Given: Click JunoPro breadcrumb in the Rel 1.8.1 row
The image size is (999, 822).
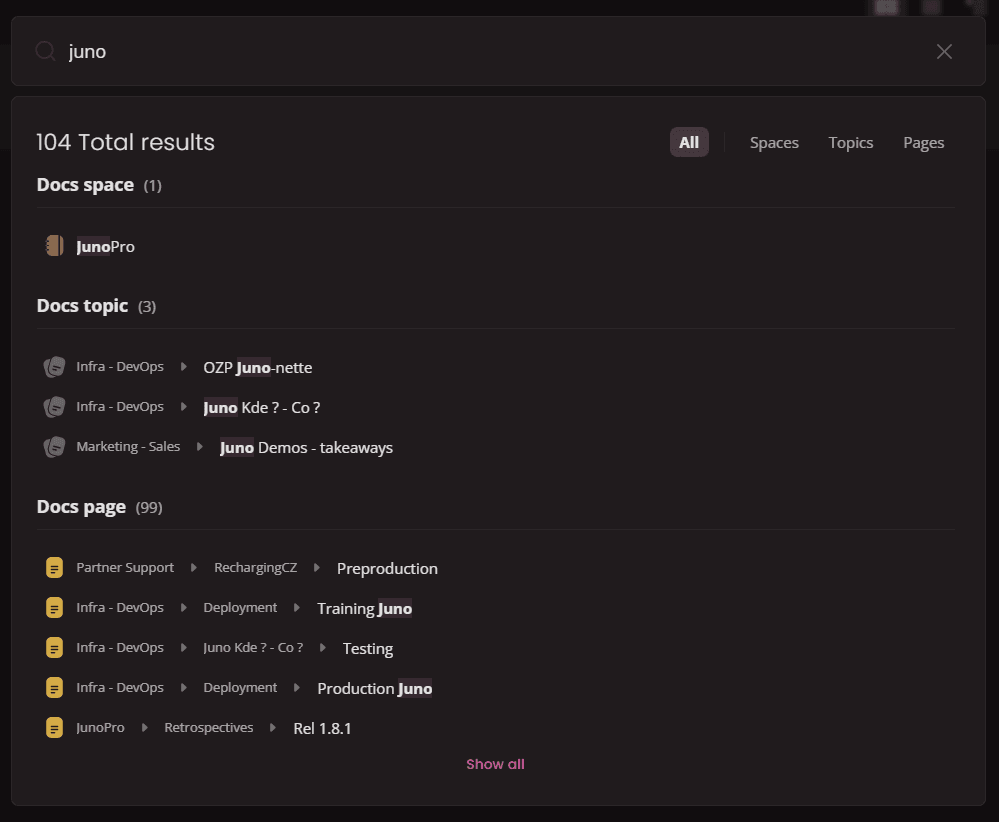Looking at the screenshot, I should click(100, 727).
